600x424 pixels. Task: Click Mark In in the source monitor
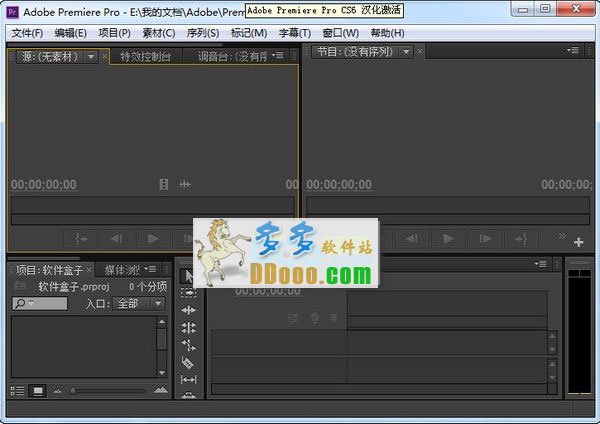[x=81, y=239]
